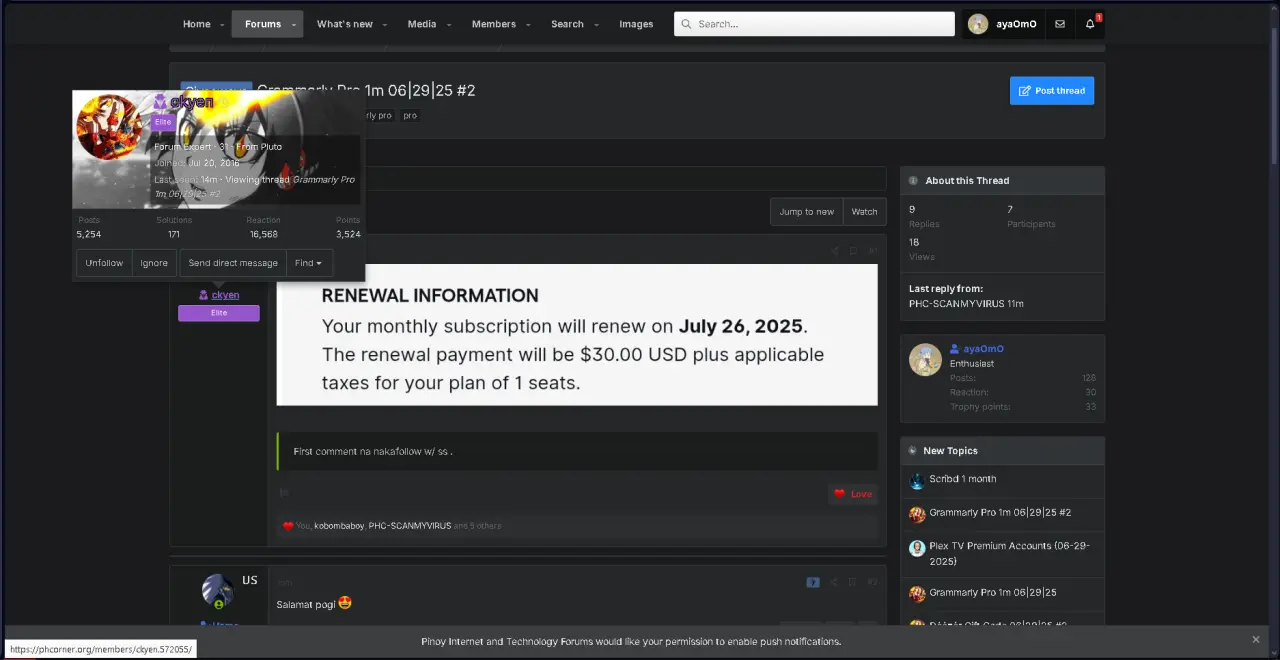
Task: Unfollow ckyen in the popup
Action: (104, 263)
